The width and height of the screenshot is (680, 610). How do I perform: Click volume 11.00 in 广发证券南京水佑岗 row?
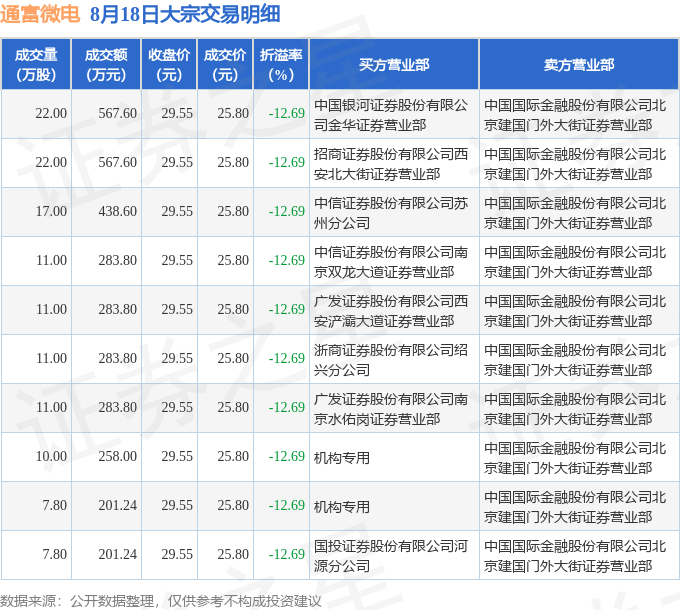51,407
